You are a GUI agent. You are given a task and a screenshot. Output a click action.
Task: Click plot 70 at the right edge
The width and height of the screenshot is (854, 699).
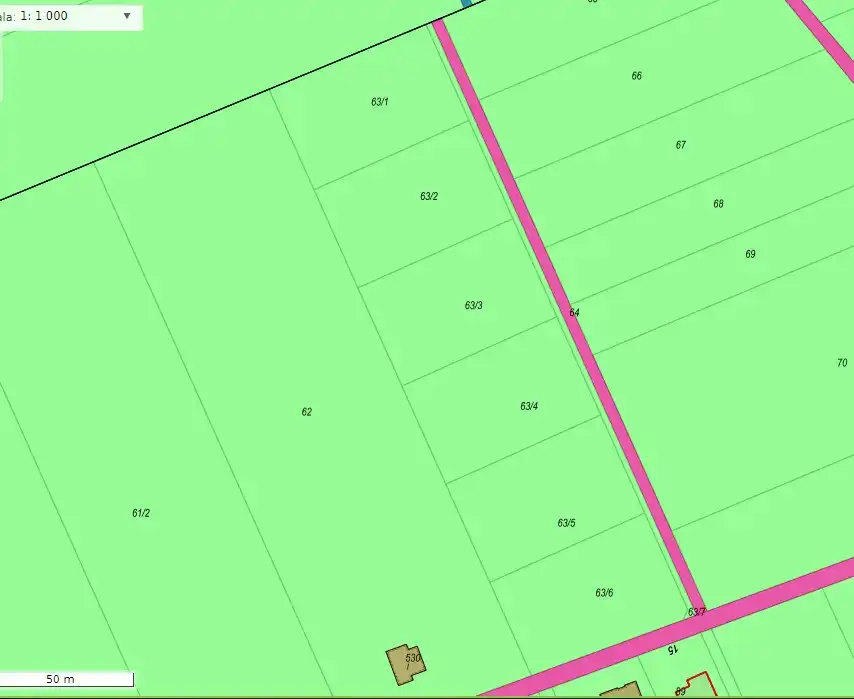coord(841,363)
